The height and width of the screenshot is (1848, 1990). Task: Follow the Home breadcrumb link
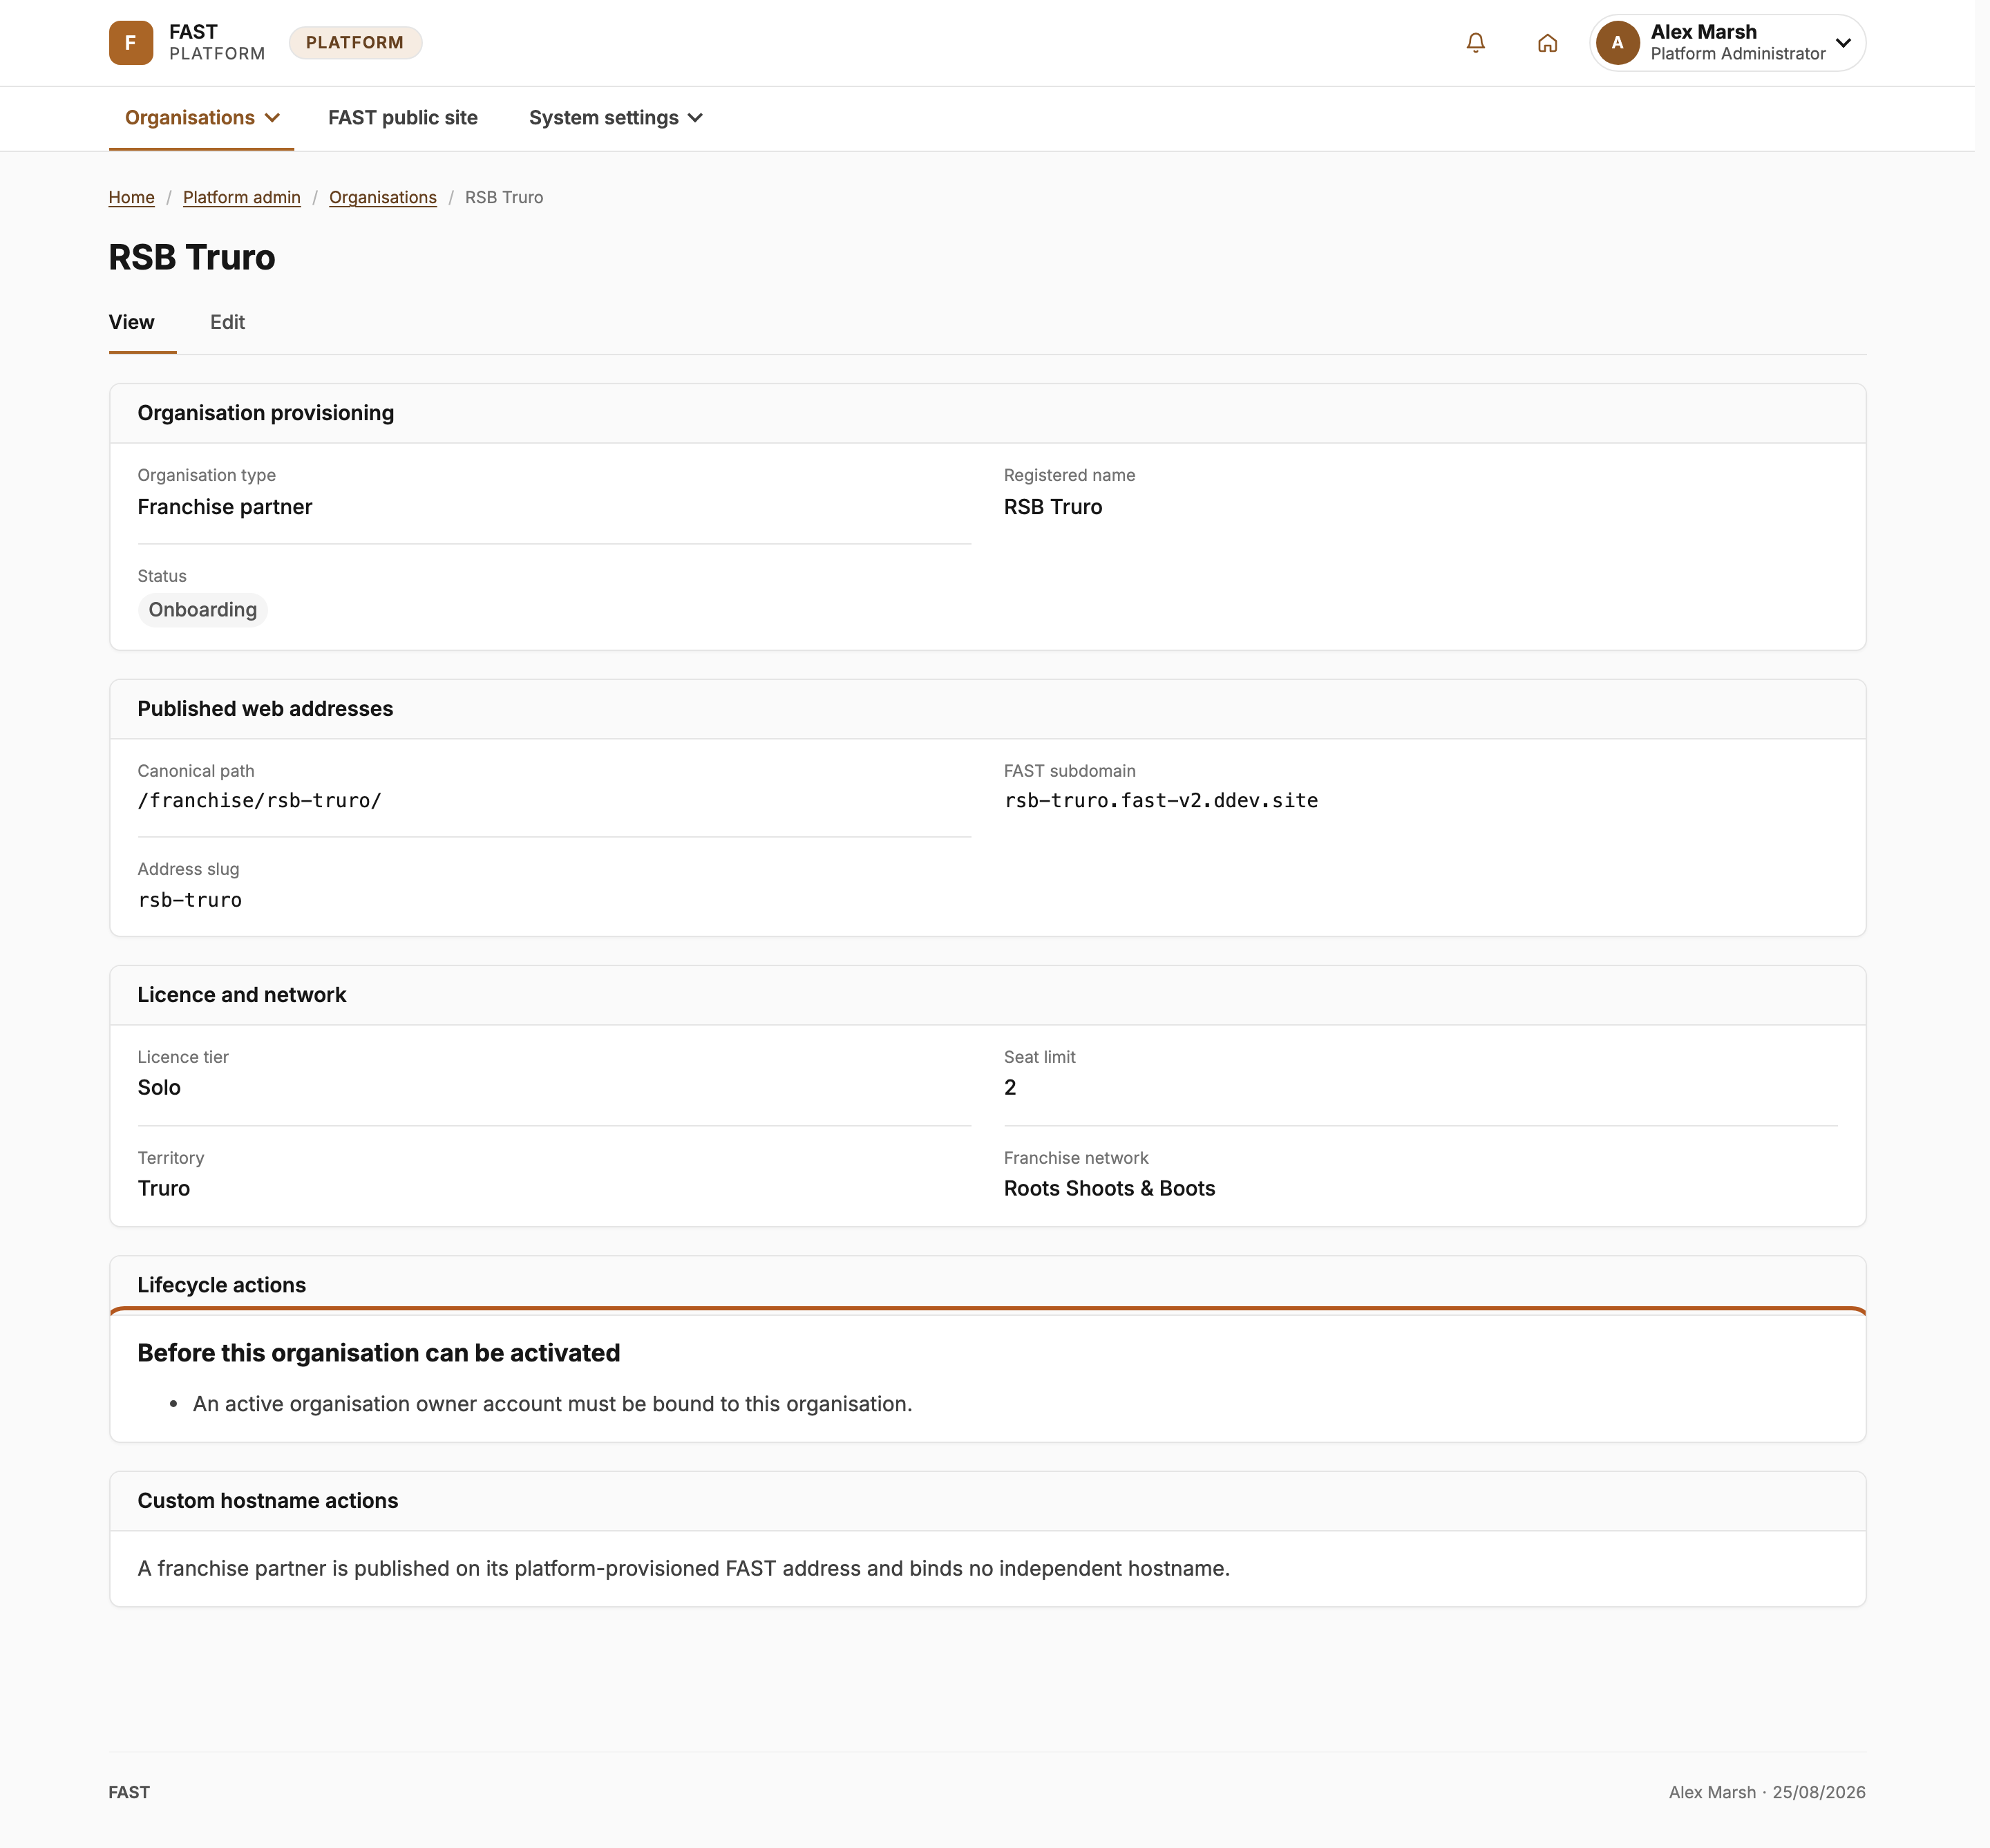(132, 197)
